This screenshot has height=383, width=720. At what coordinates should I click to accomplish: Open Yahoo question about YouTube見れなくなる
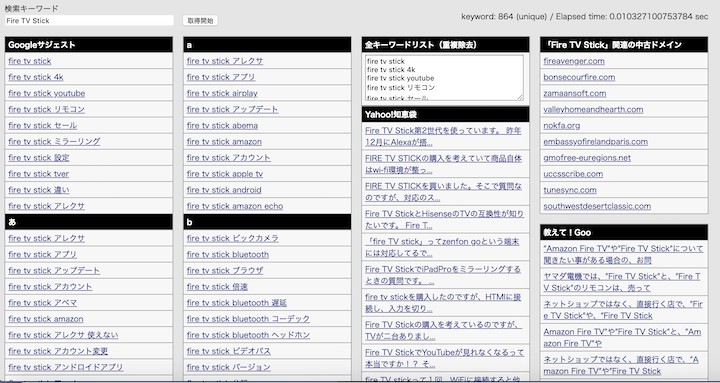(444, 358)
